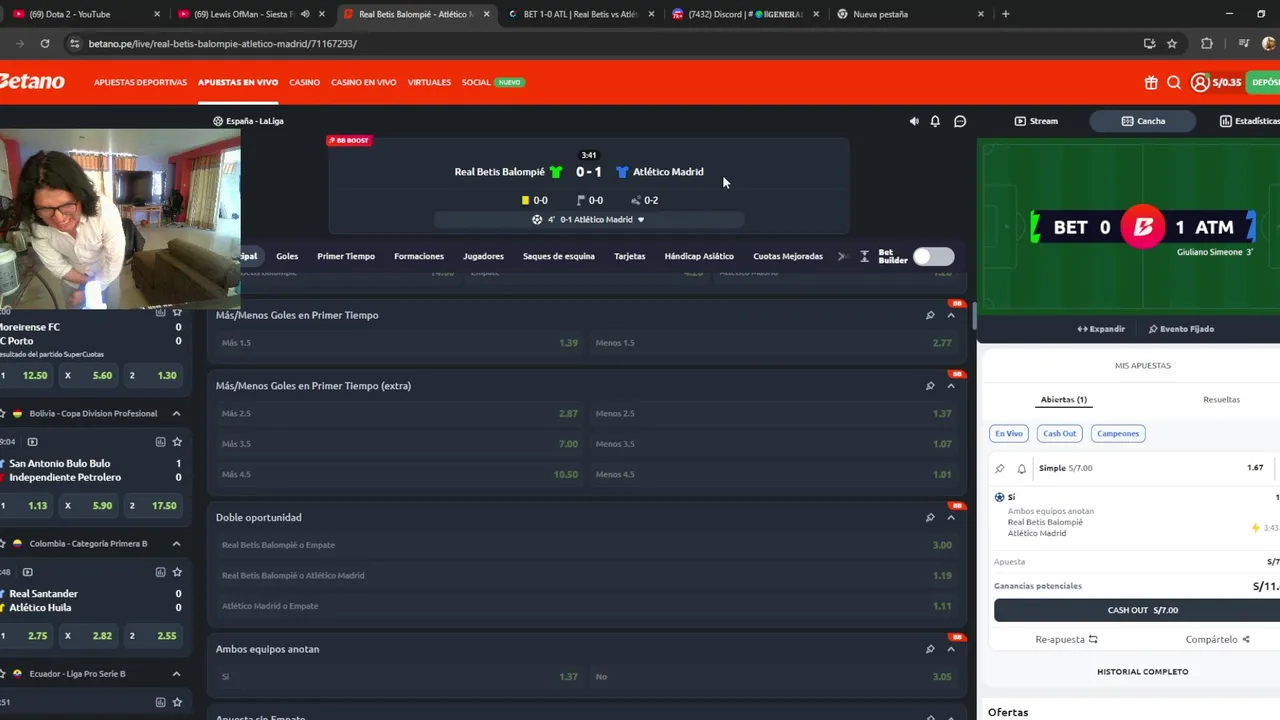This screenshot has height=720, width=1280.
Task: Select the Cash Out filter chip
Action: 1059,433
